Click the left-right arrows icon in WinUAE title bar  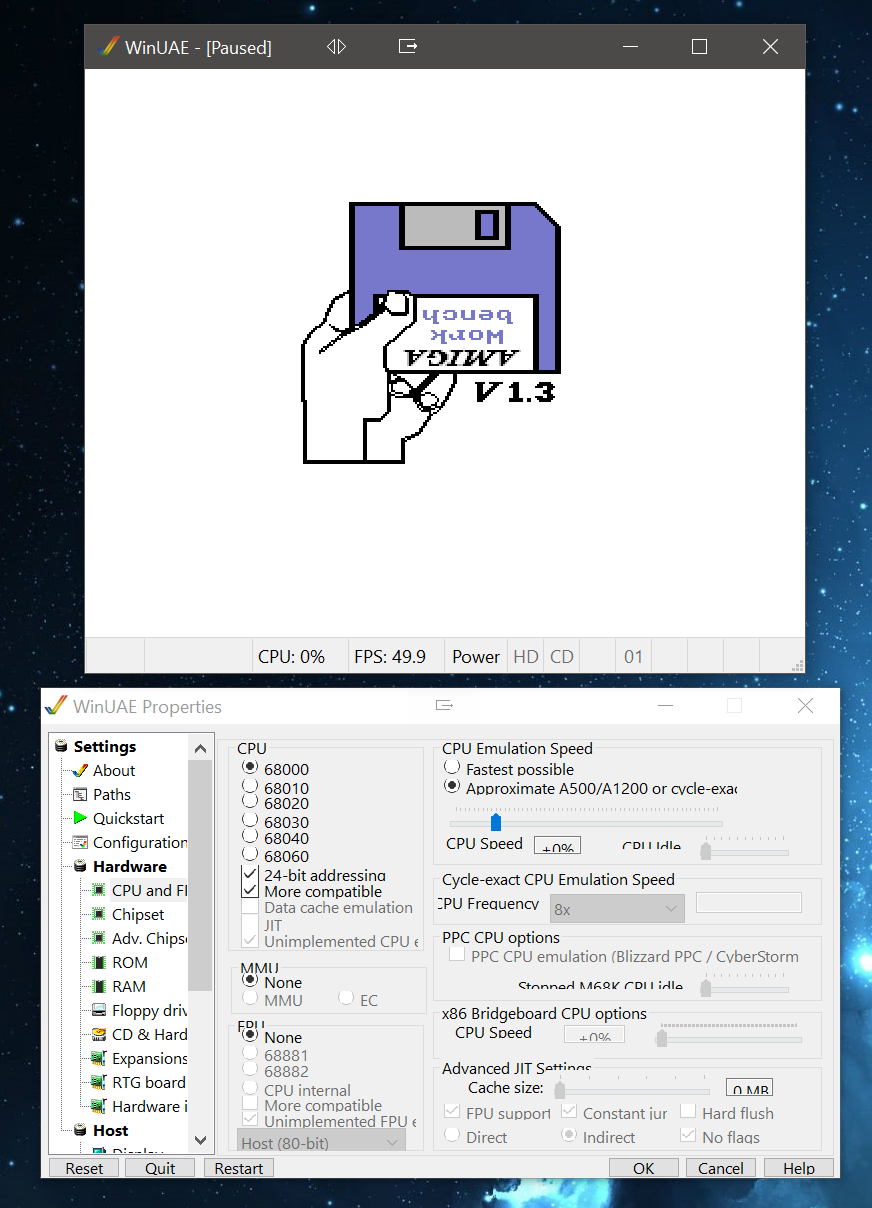pyautogui.click(x=337, y=46)
